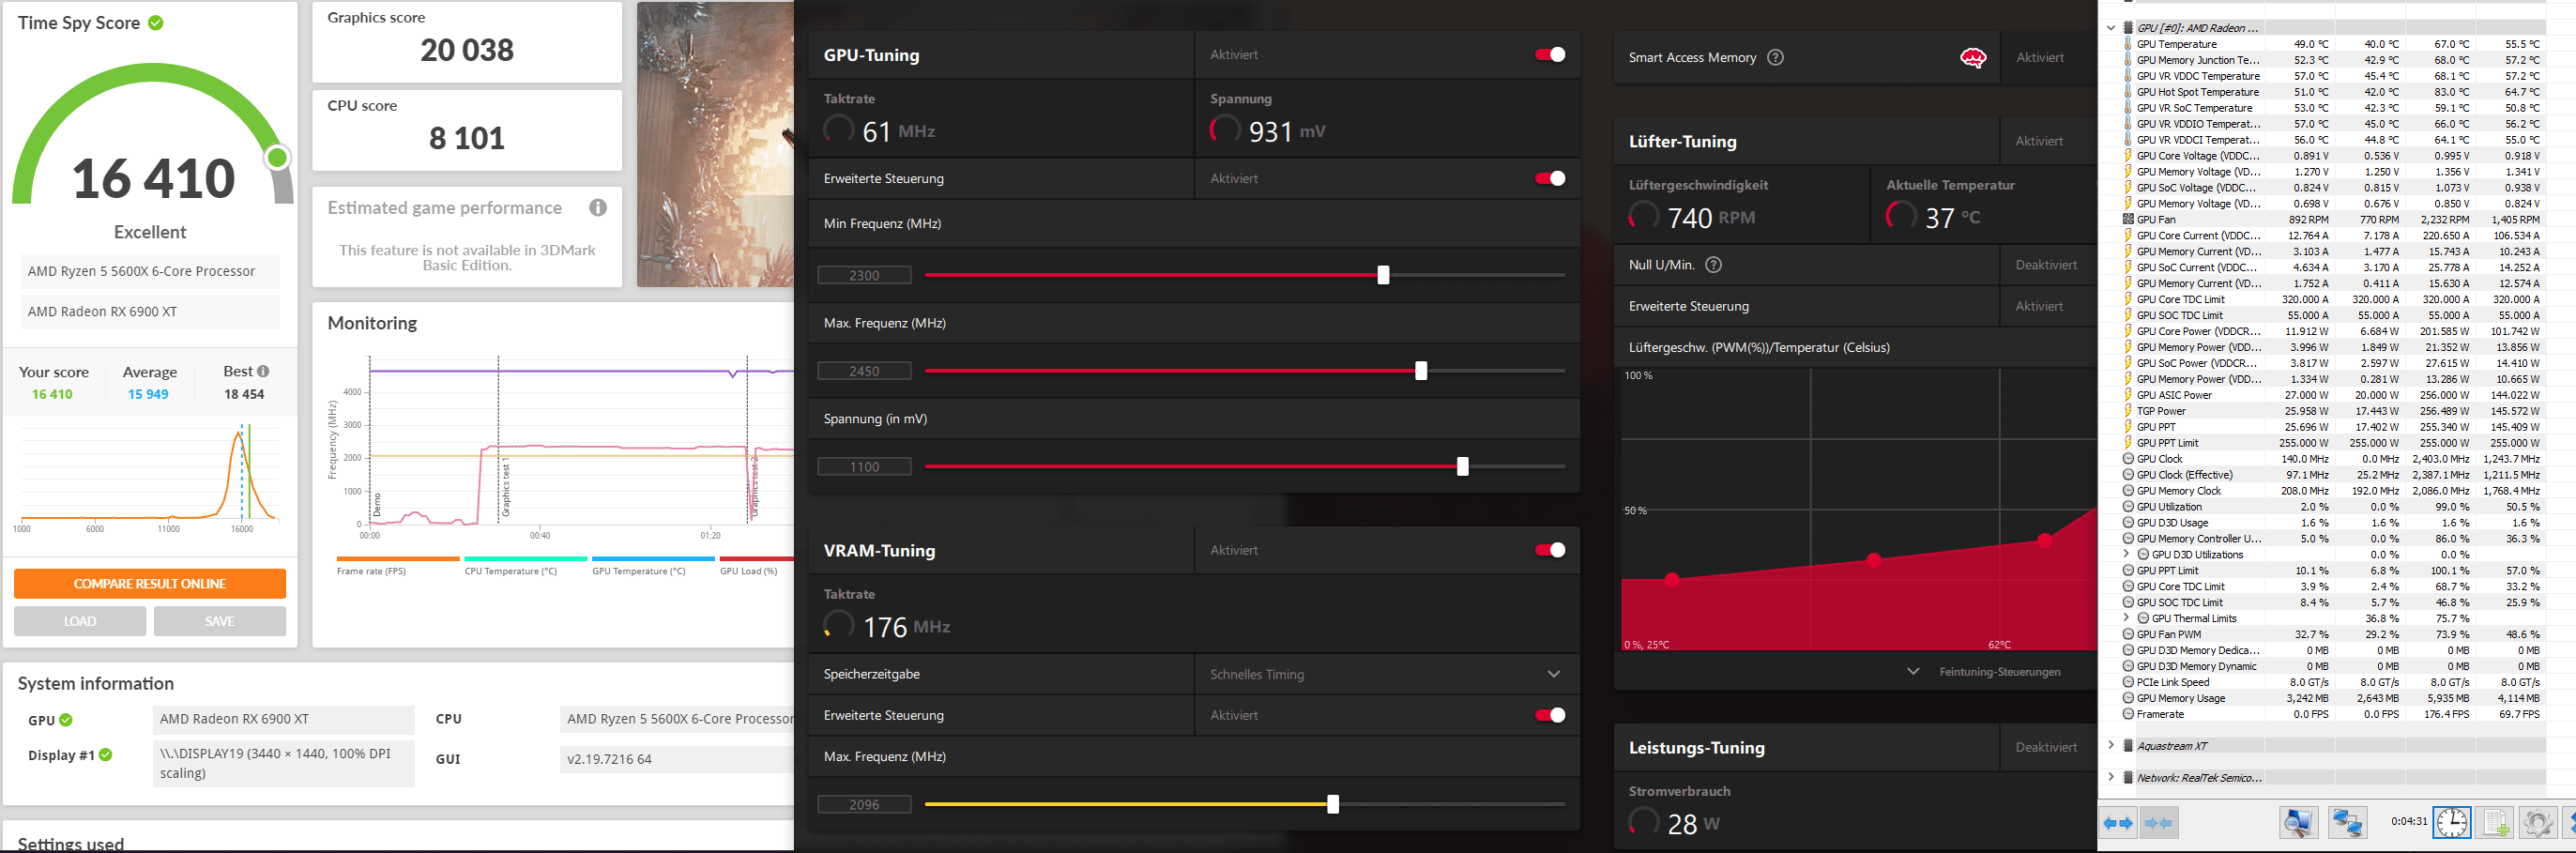2576x853 pixels.
Task: Select GPU PPT Limit 255.000 W row
Action: [2334, 443]
